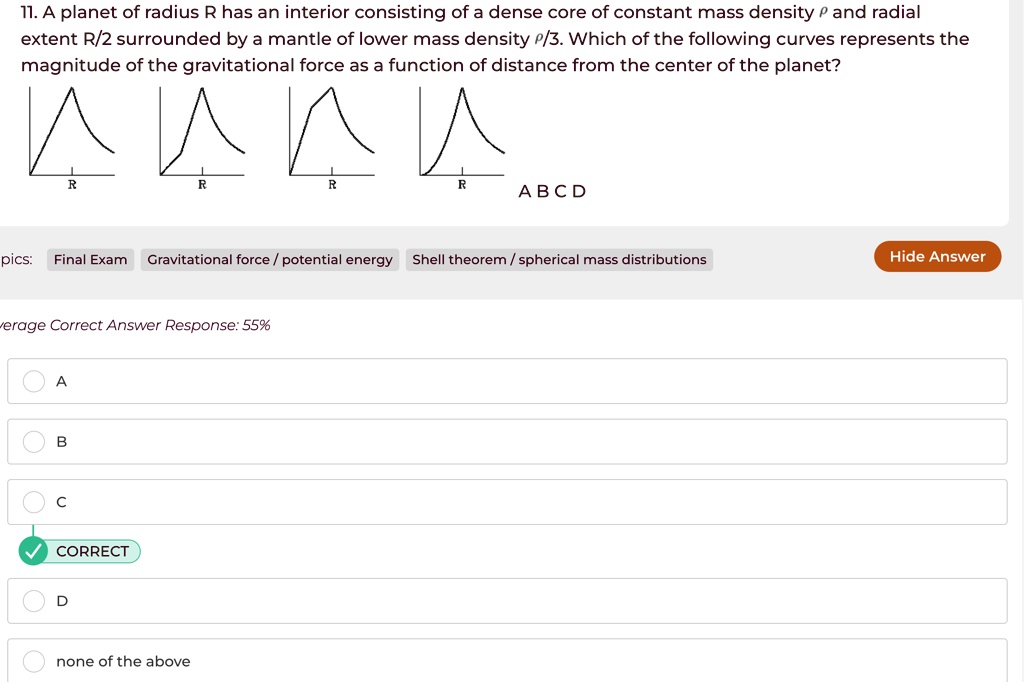
Task: Click the CORRECT badge label
Action: [91, 551]
